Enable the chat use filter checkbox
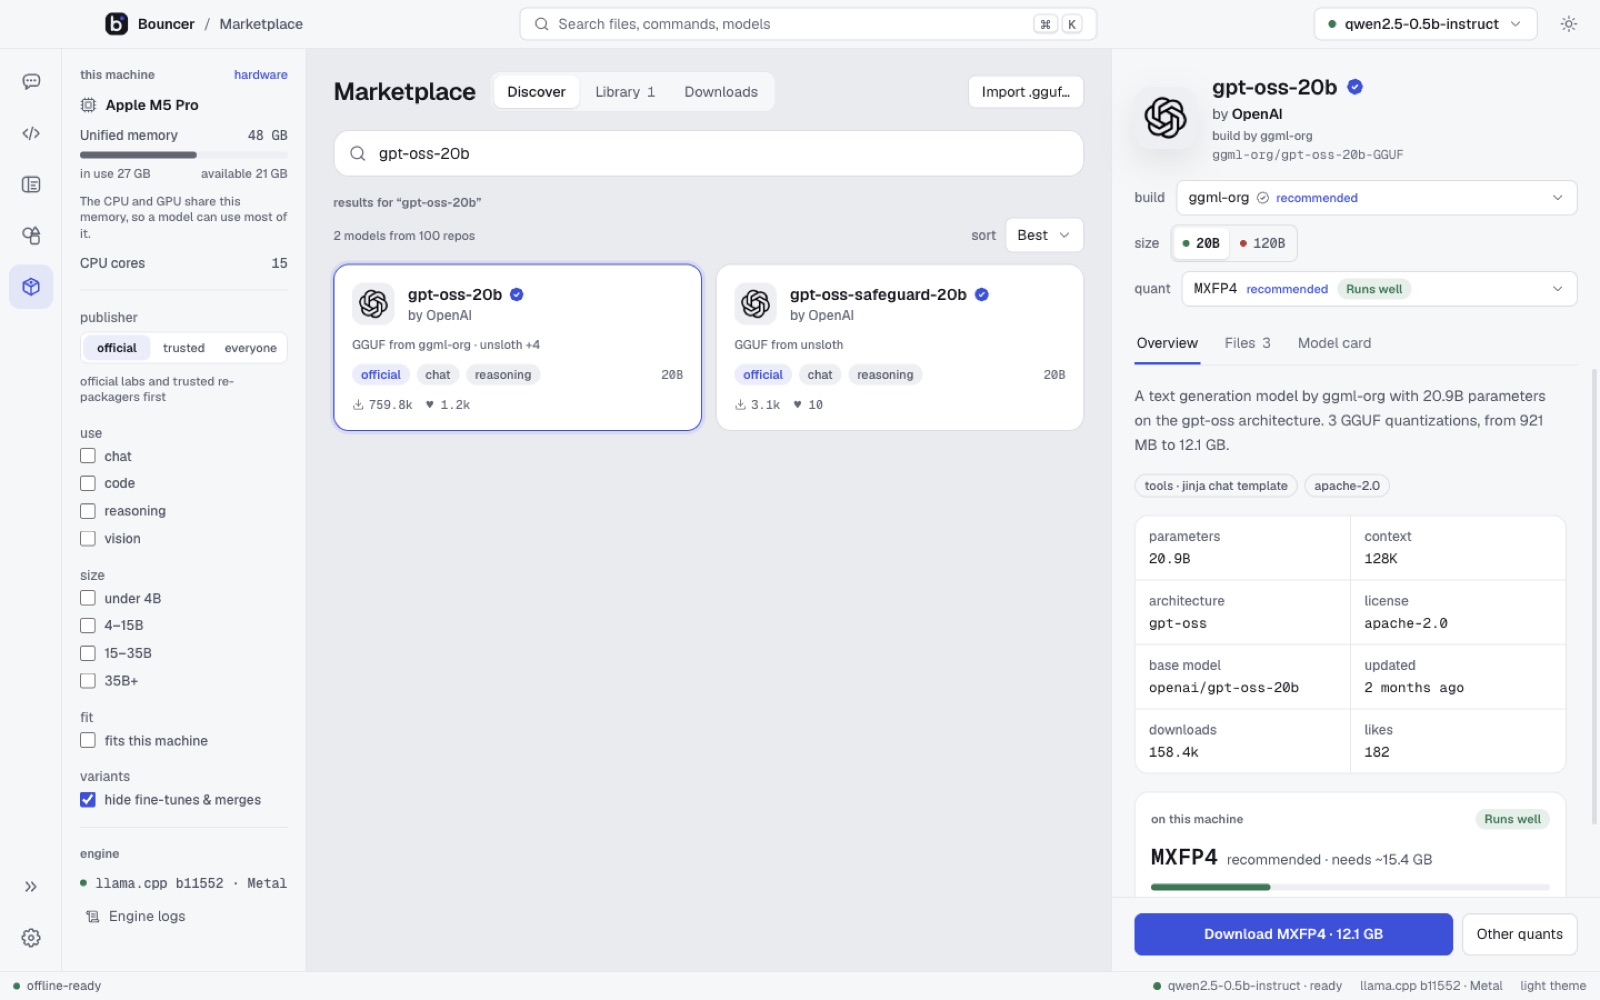 [88, 456]
